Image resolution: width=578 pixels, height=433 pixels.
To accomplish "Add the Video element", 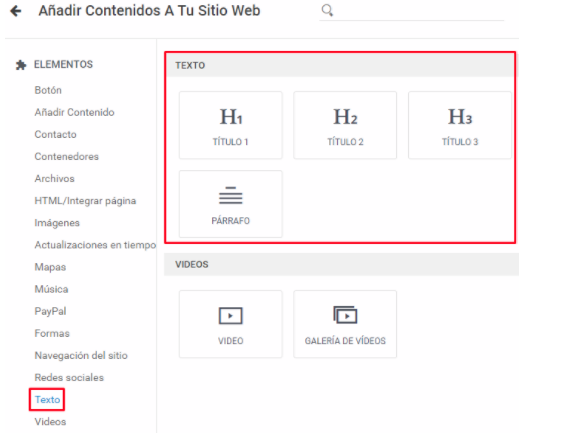I will tap(231, 324).
